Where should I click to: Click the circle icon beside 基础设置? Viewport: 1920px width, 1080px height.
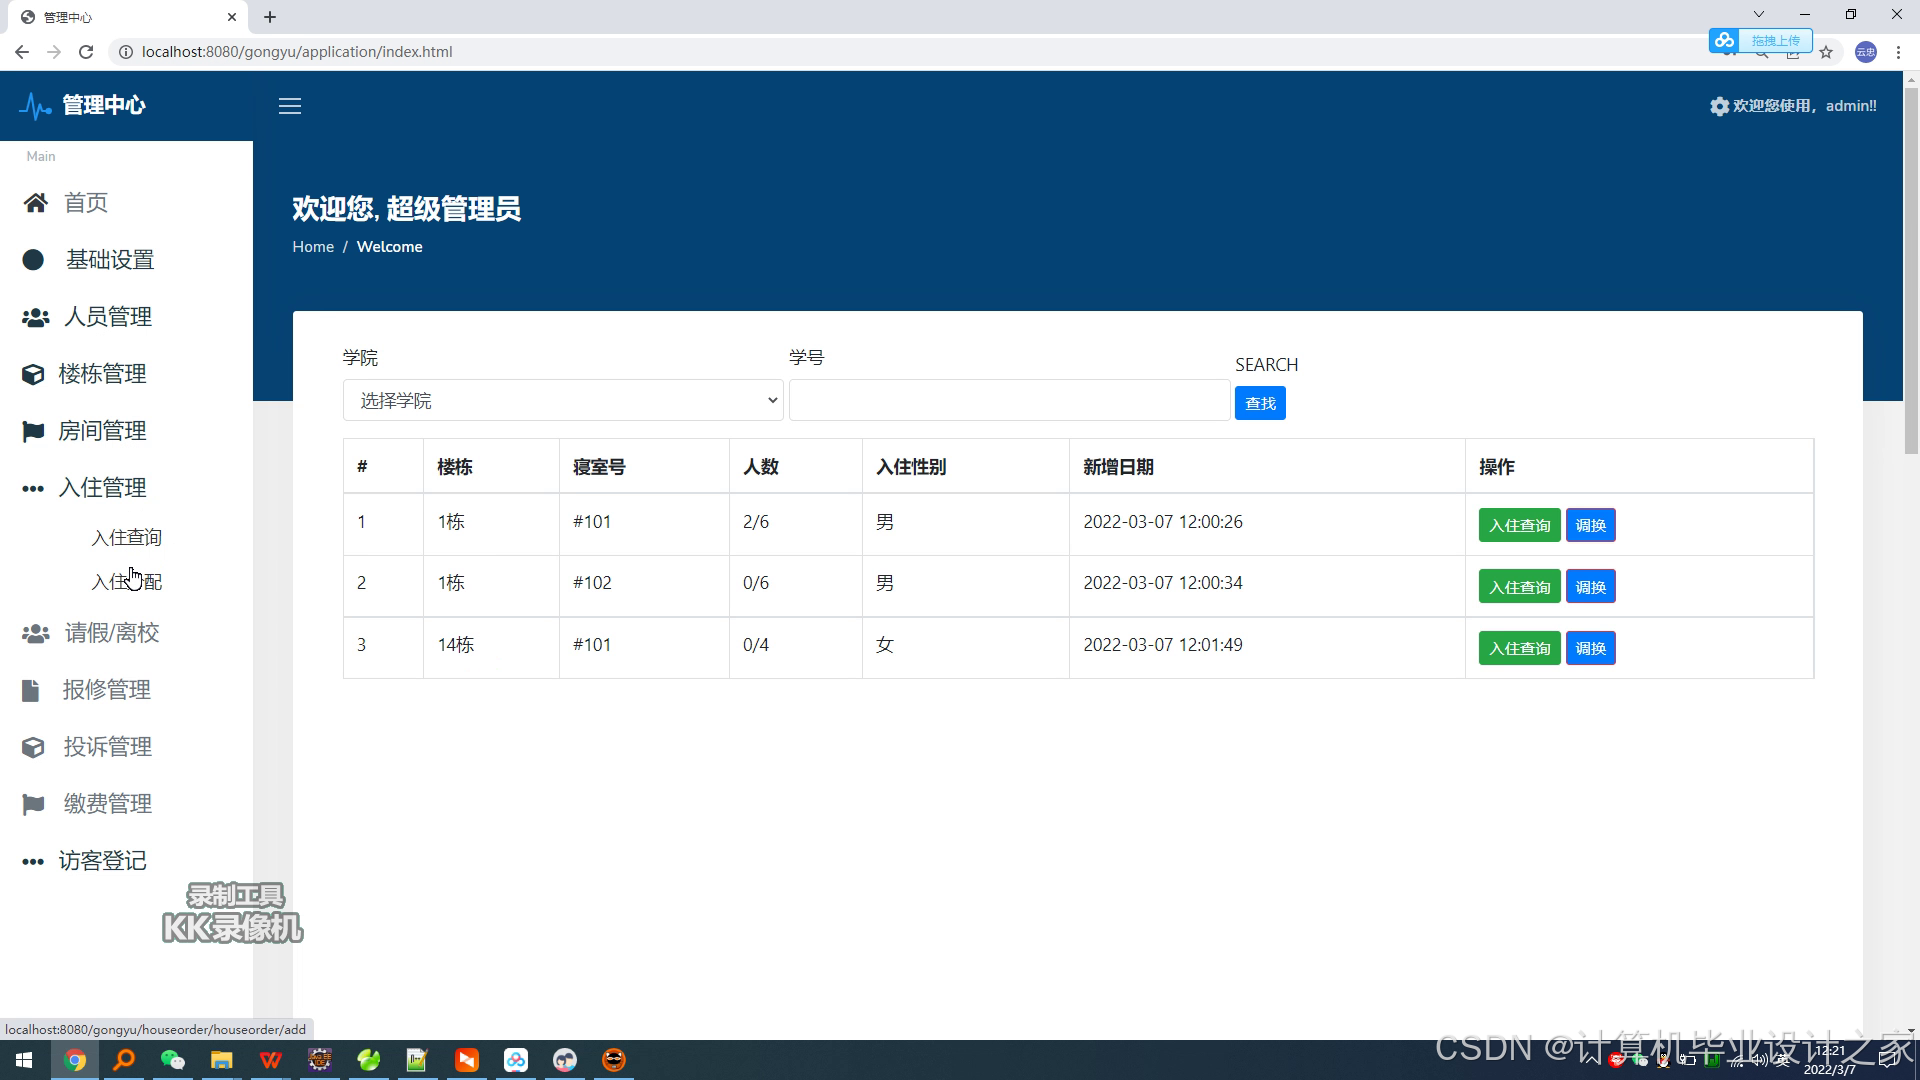[x=33, y=260]
